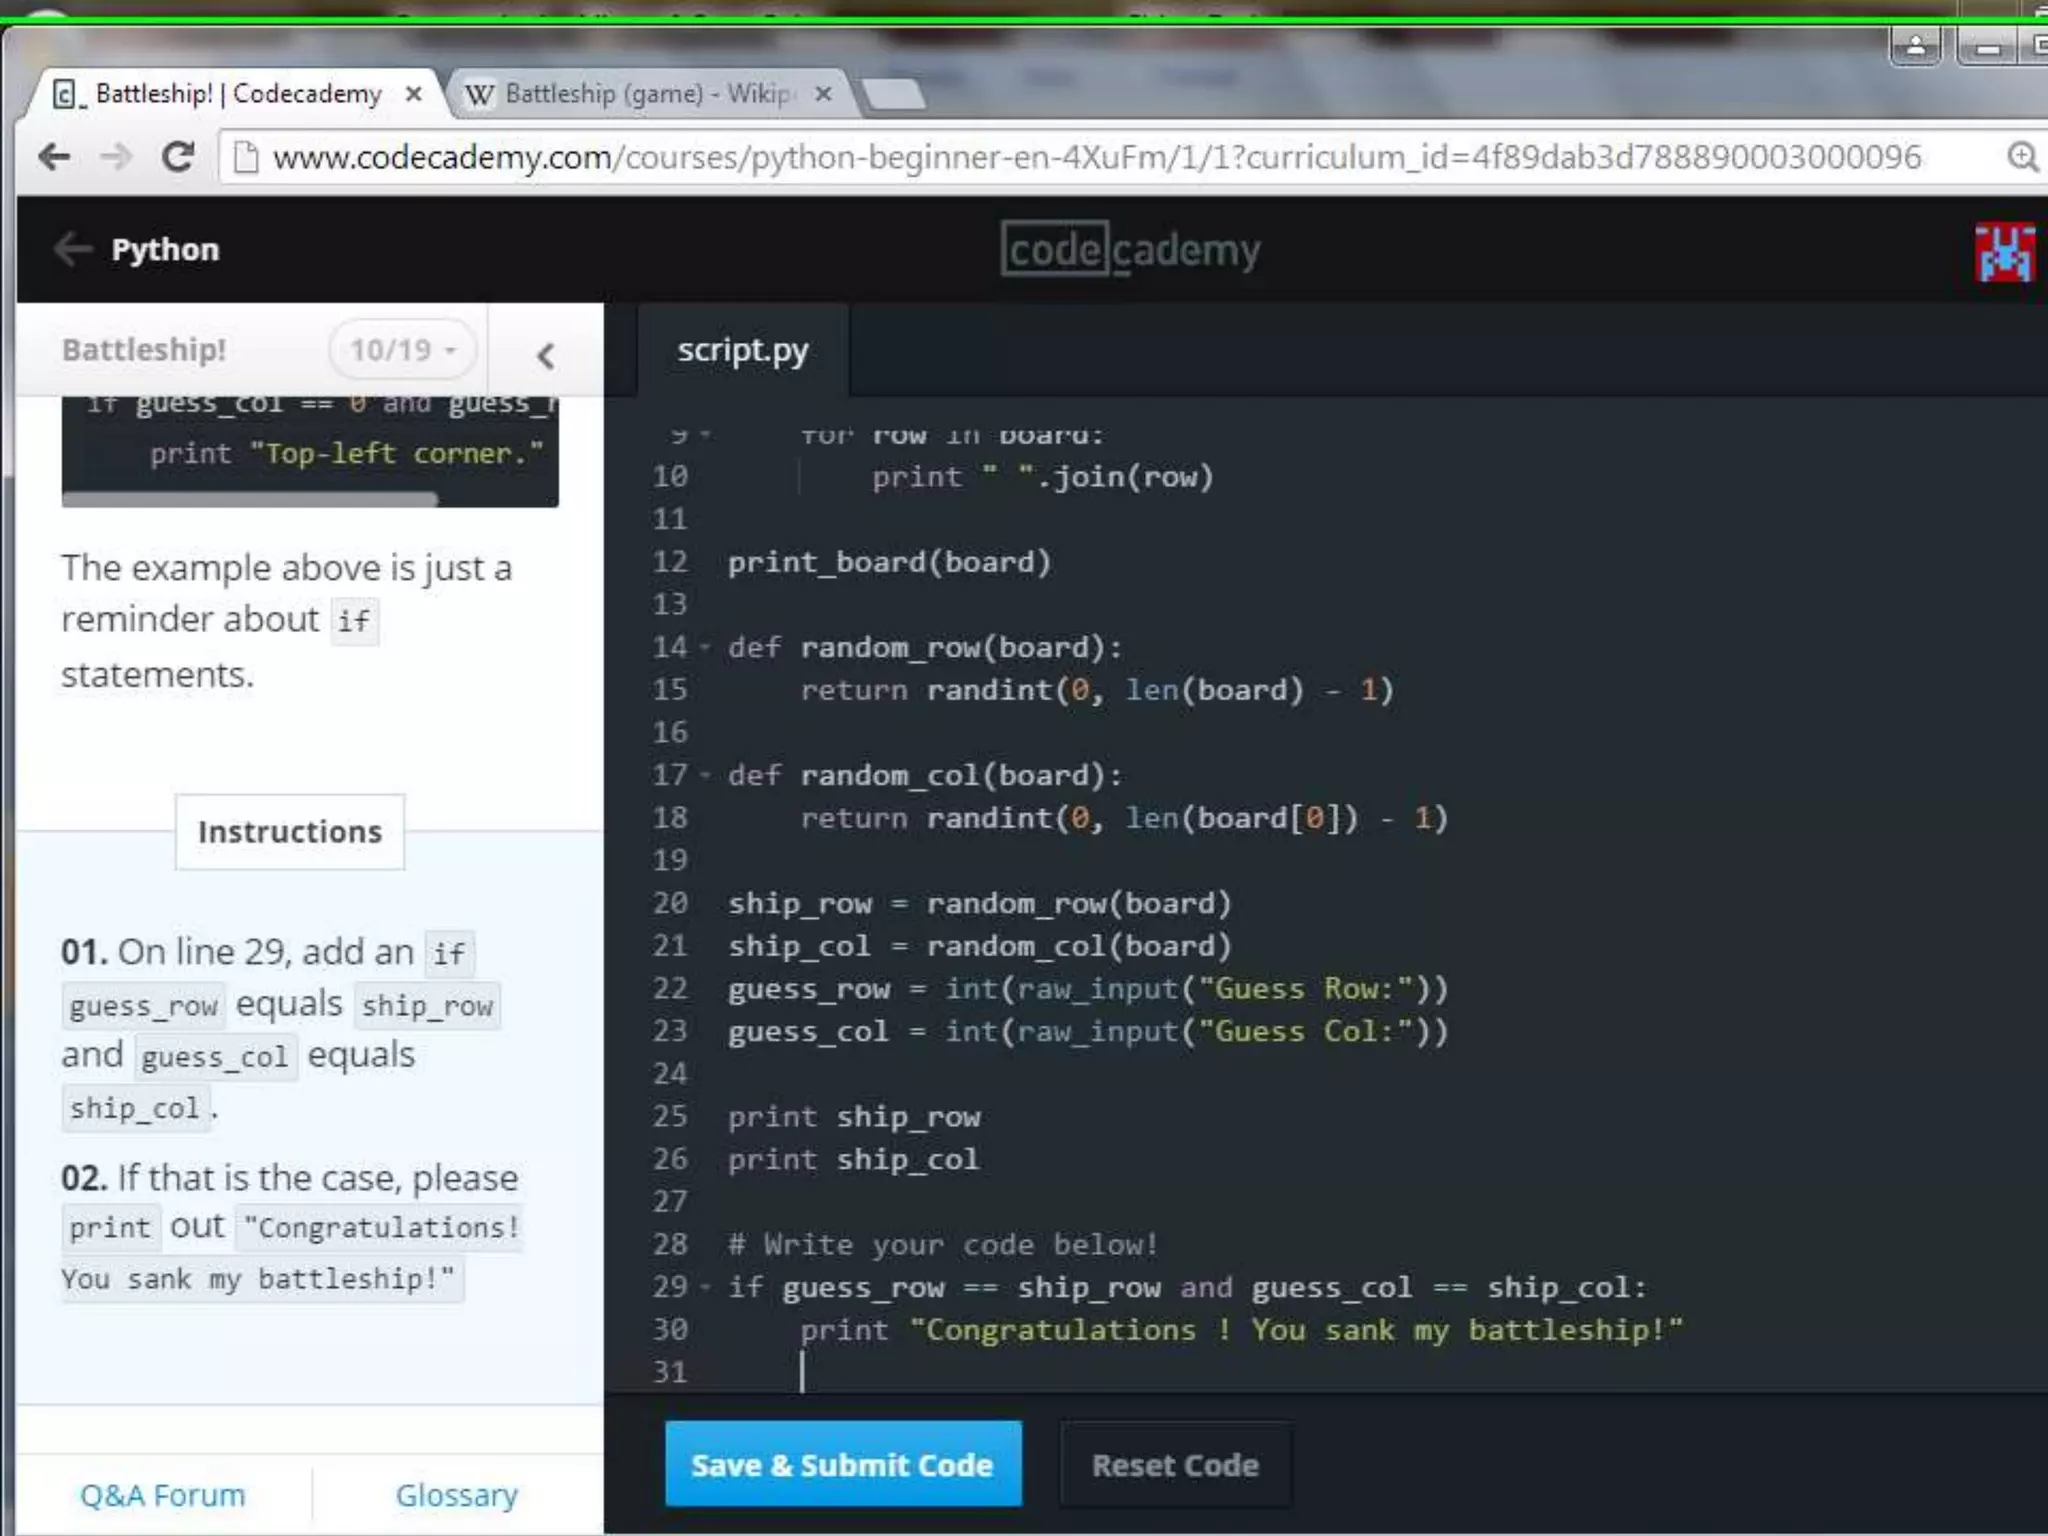Collapse the fold arrow on line 29
Image resolution: width=2048 pixels, height=1536 pixels.
tap(705, 1288)
